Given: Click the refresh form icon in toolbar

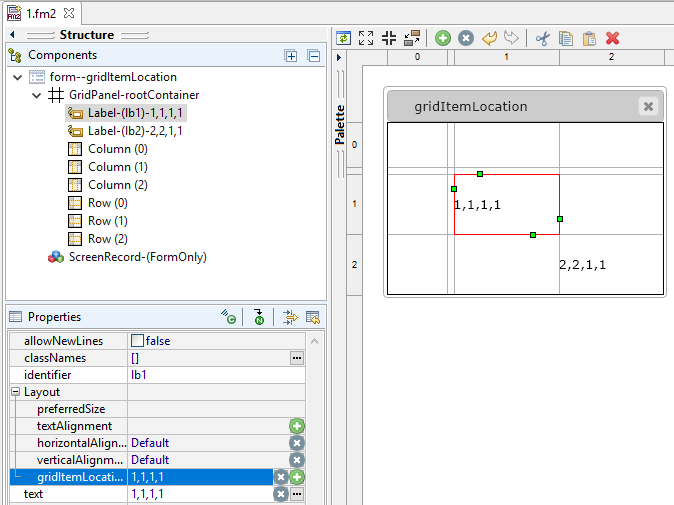Looking at the screenshot, I should [344, 38].
